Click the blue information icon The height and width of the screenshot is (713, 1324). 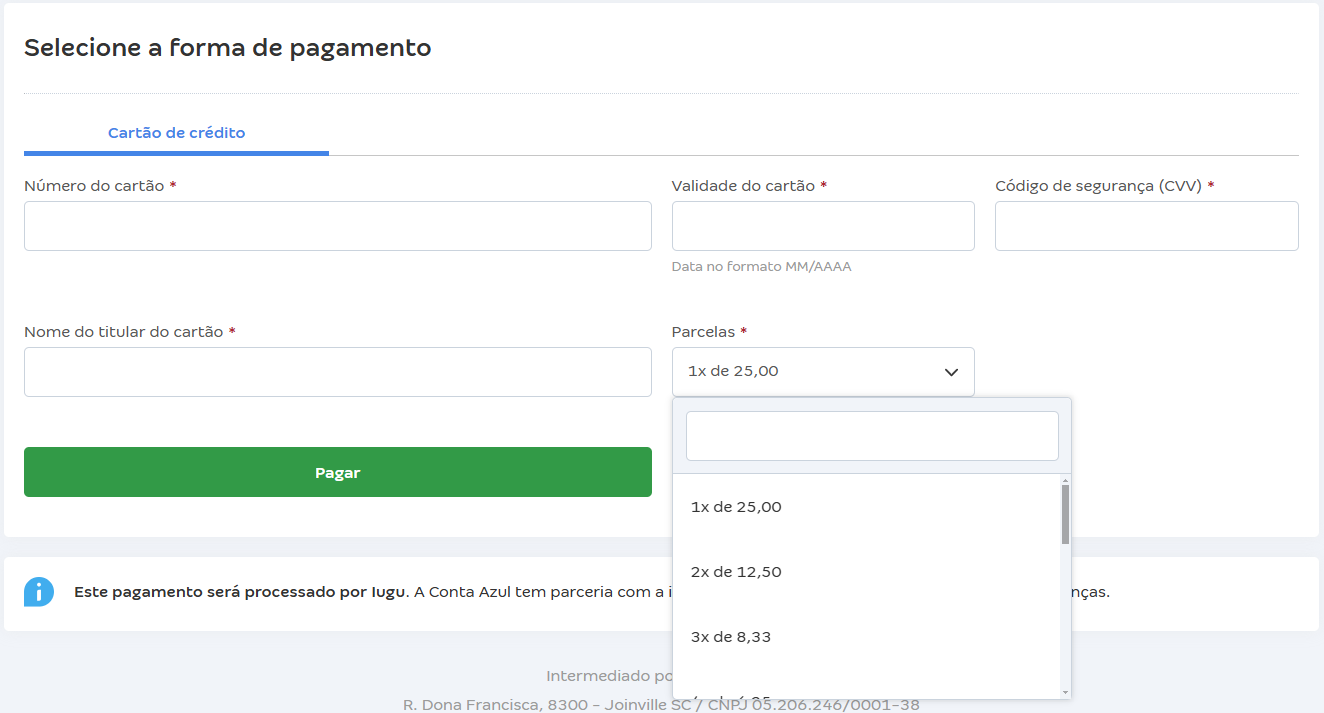(x=38, y=591)
